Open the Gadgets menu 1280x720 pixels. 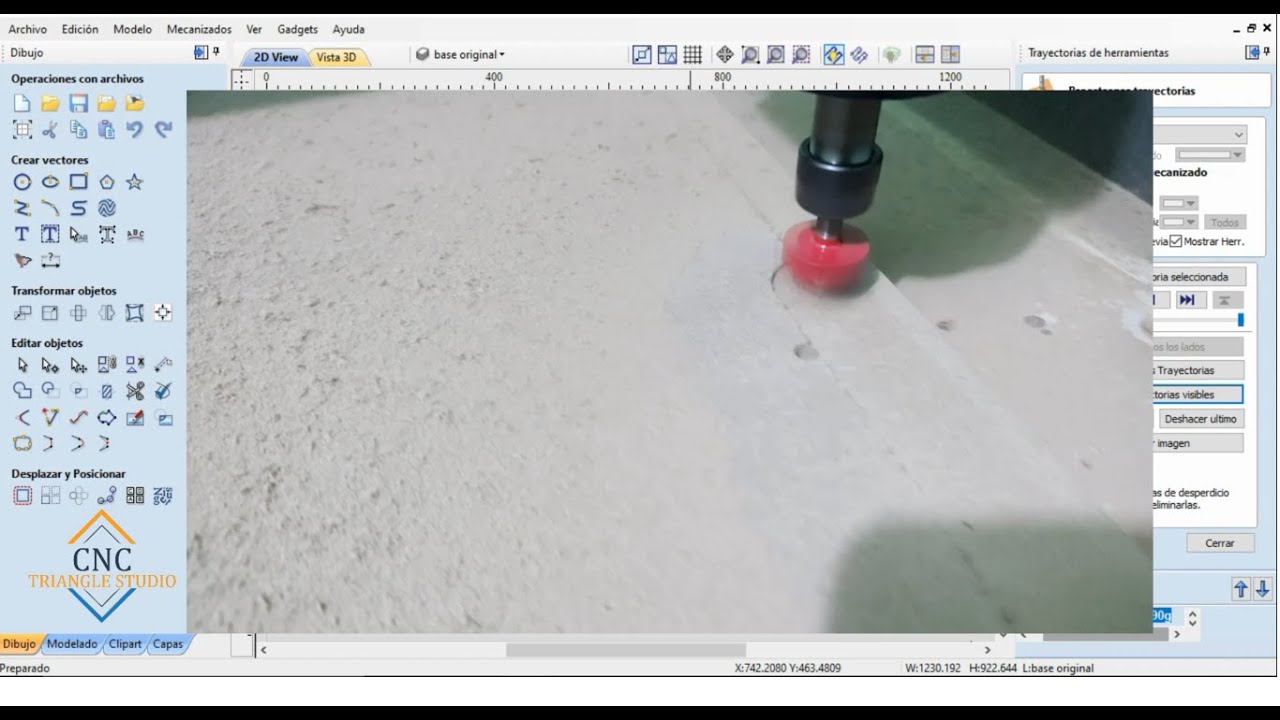coord(297,29)
